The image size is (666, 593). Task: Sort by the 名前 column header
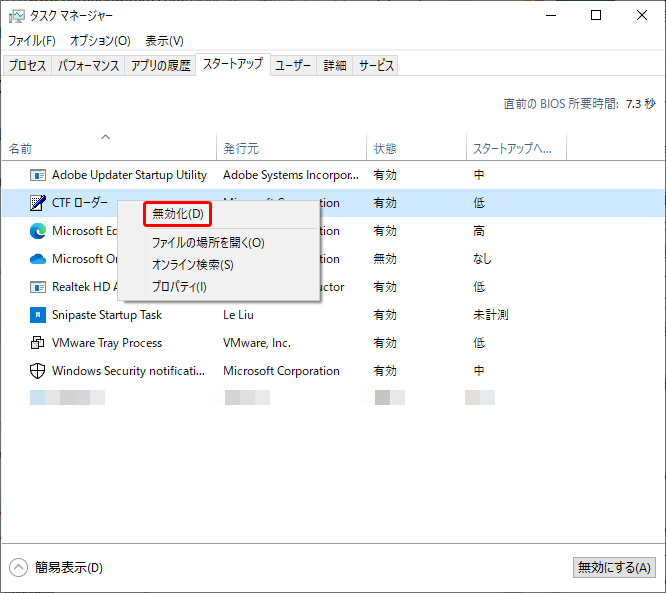point(20,149)
